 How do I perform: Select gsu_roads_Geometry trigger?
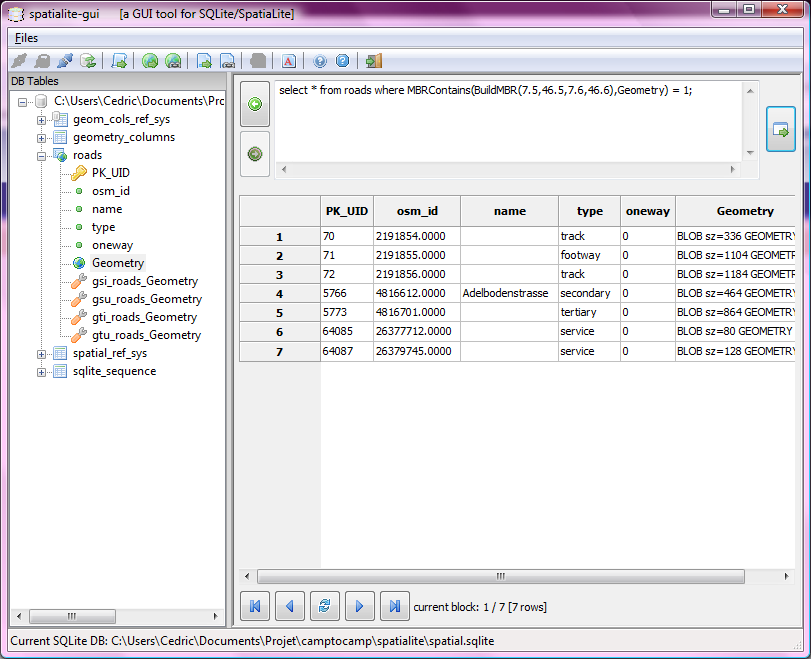pos(147,299)
